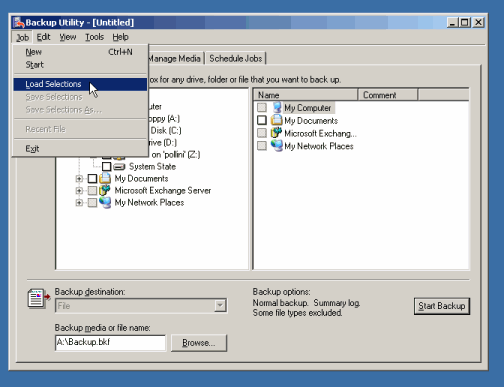Select Microsoft Exchange Server tree label

coord(163,190)
